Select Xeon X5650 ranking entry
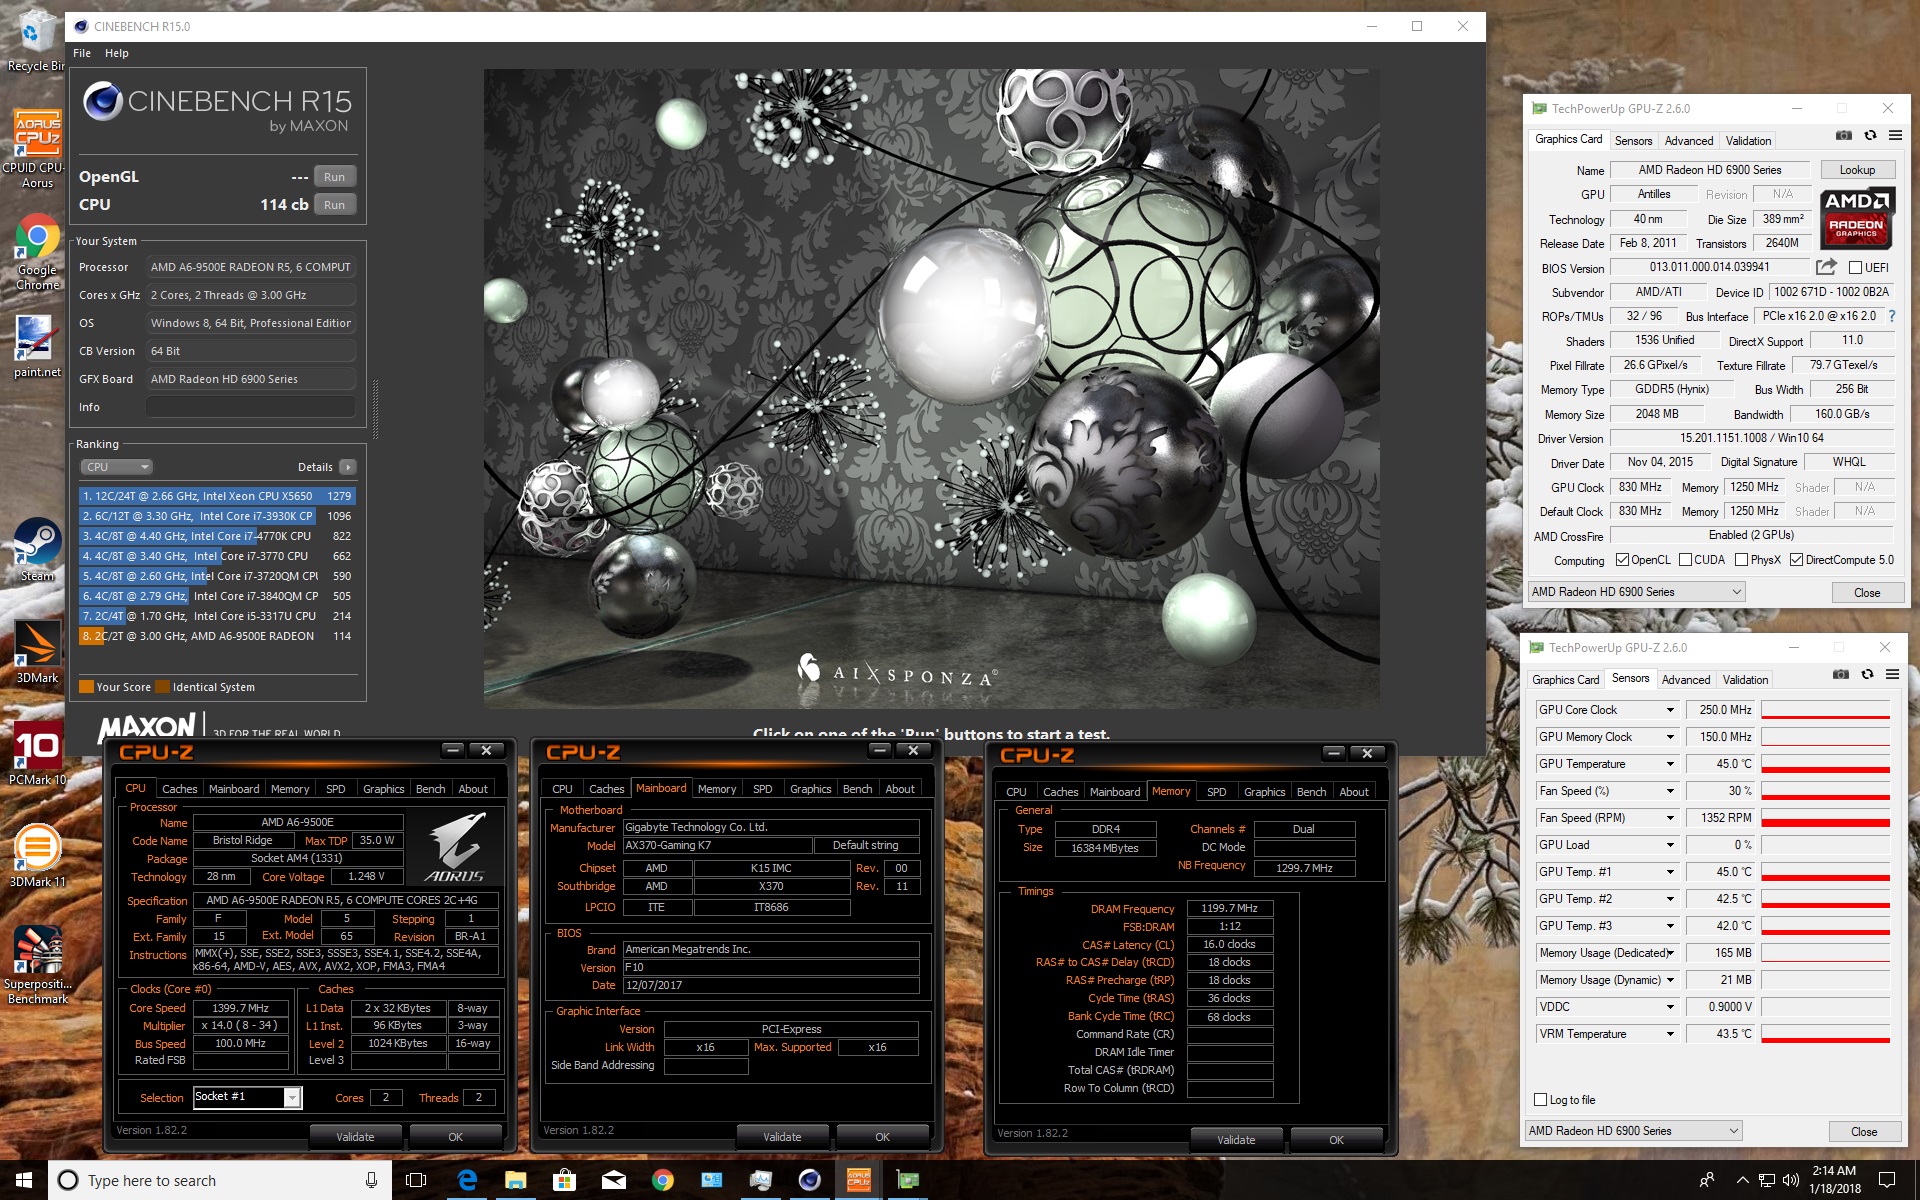Image resolution: width=1920 pixels, height=1200 pixels. 217,496
